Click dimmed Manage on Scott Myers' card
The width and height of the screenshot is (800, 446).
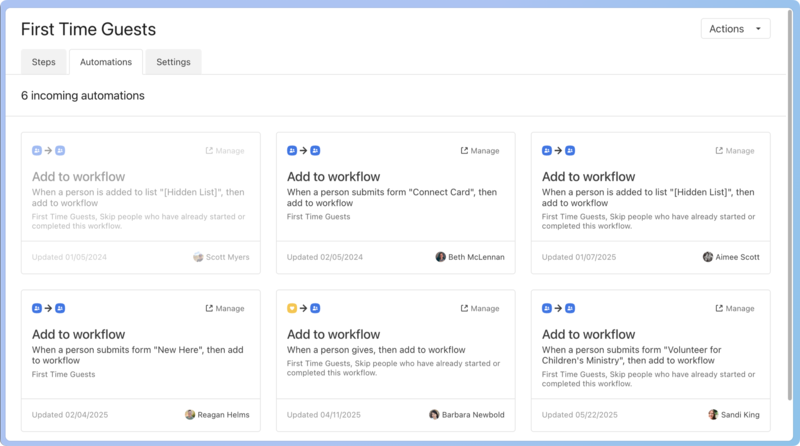[224, 151]
